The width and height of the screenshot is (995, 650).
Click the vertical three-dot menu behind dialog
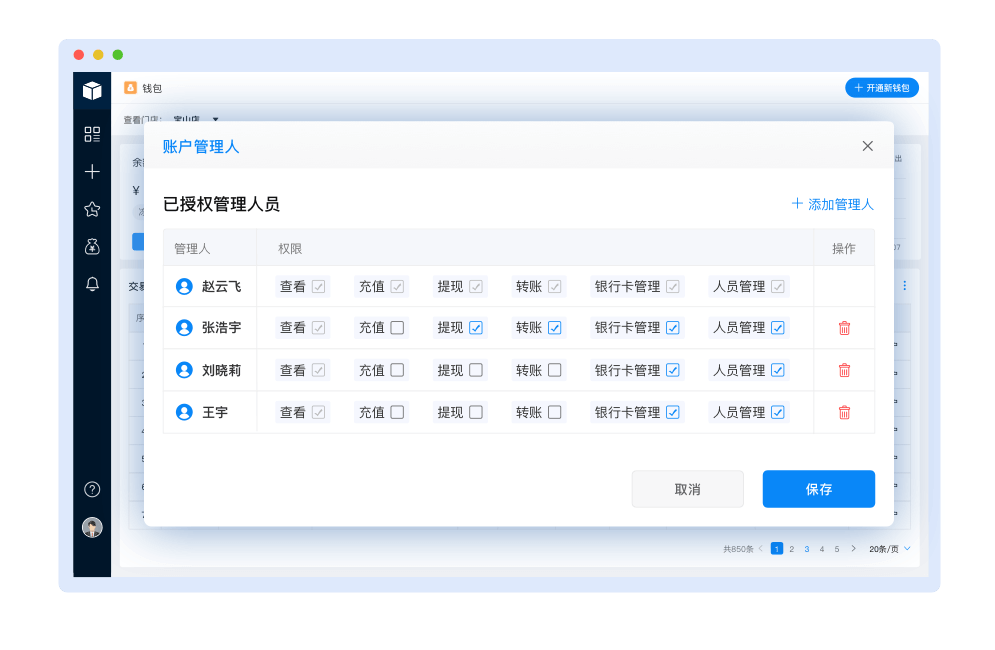coord(904,286)
